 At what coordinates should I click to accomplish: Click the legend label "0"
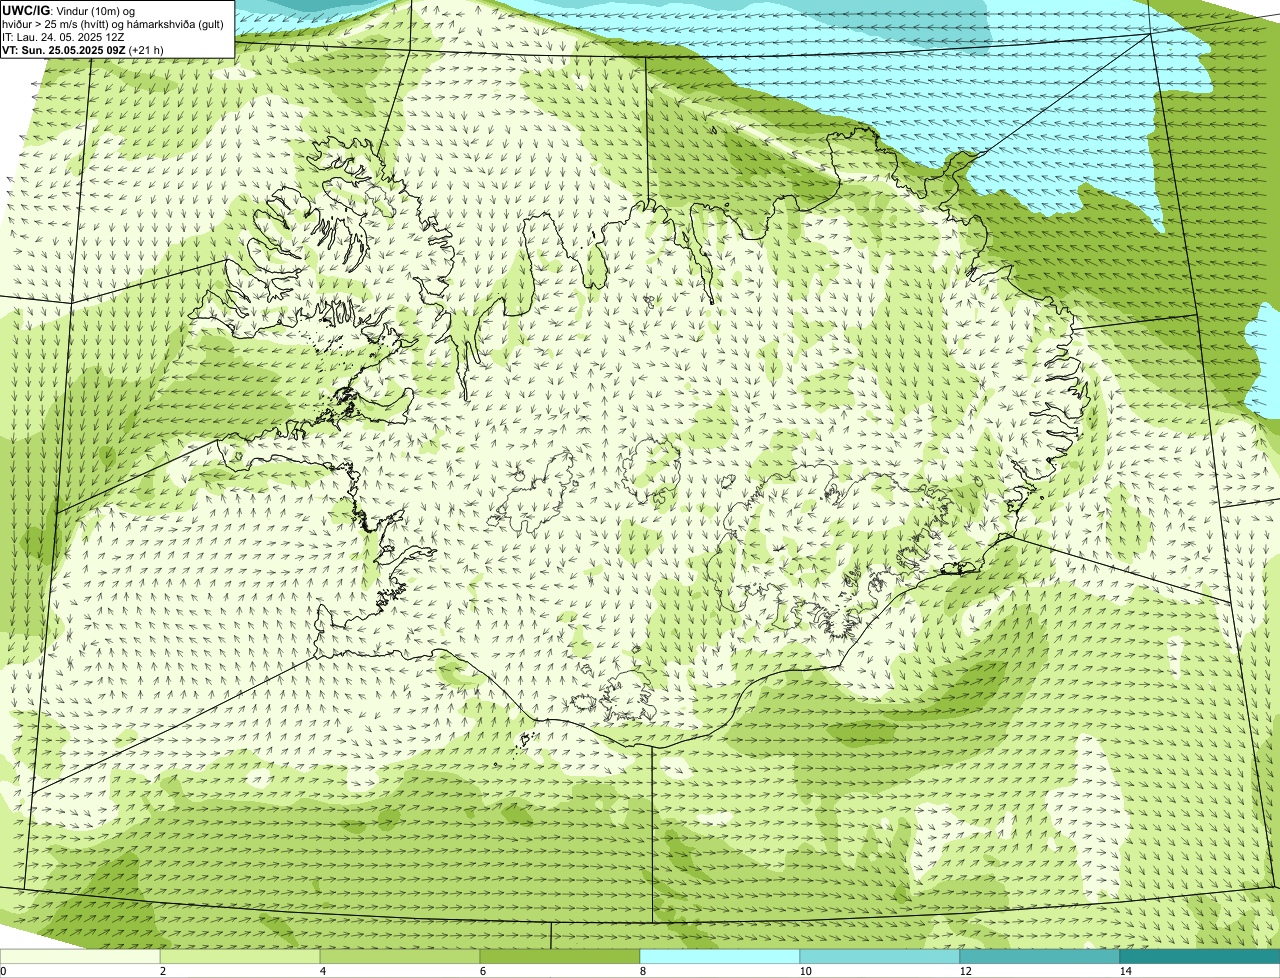click(3, 971)
